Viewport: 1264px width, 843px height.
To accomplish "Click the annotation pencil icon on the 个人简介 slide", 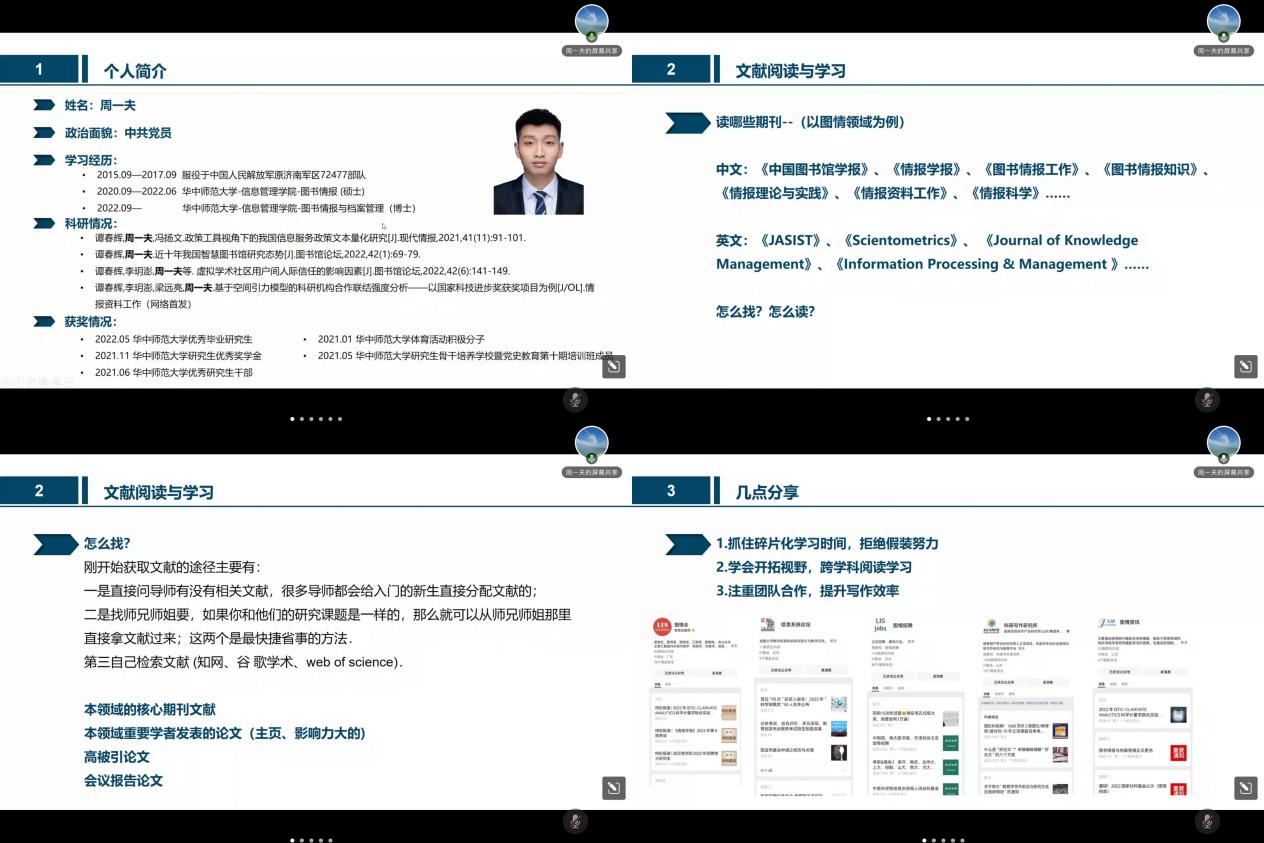I will (613, 366).
